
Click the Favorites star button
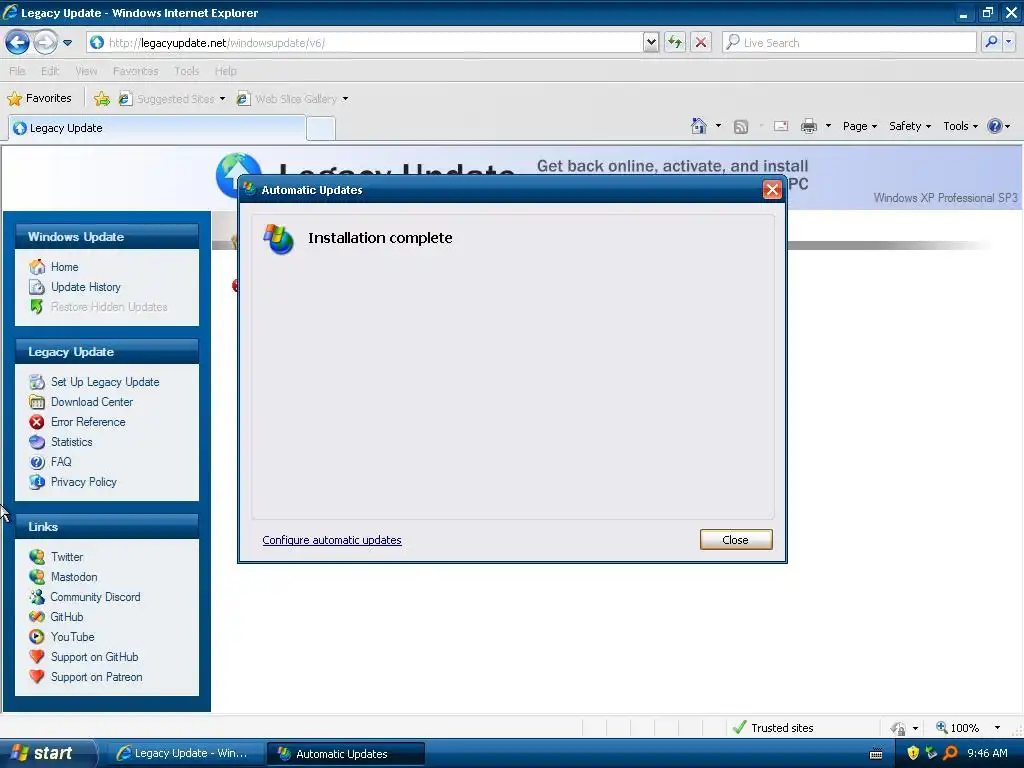39,99
